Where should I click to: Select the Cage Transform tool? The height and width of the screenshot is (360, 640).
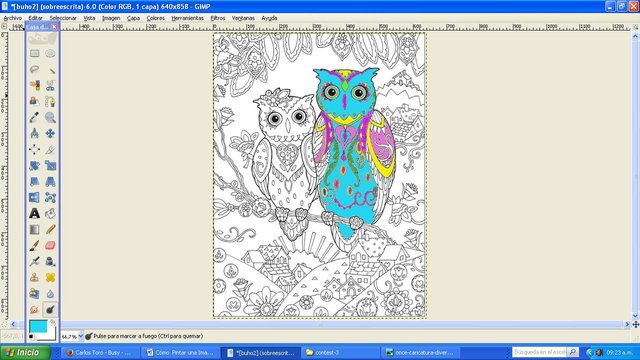click(50, 198)
